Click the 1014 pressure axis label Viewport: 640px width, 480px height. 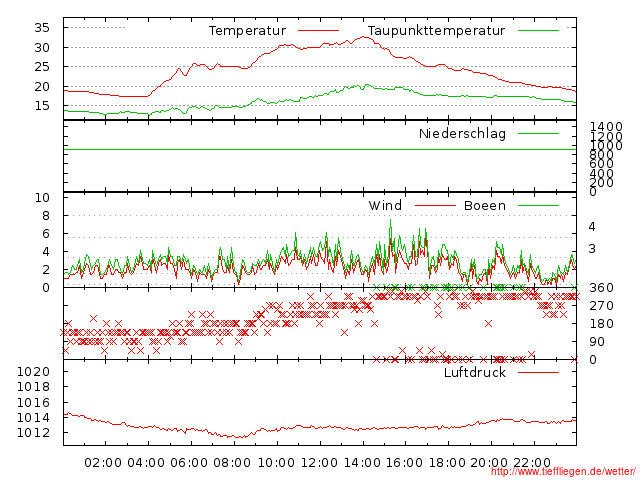coord(33,418)
